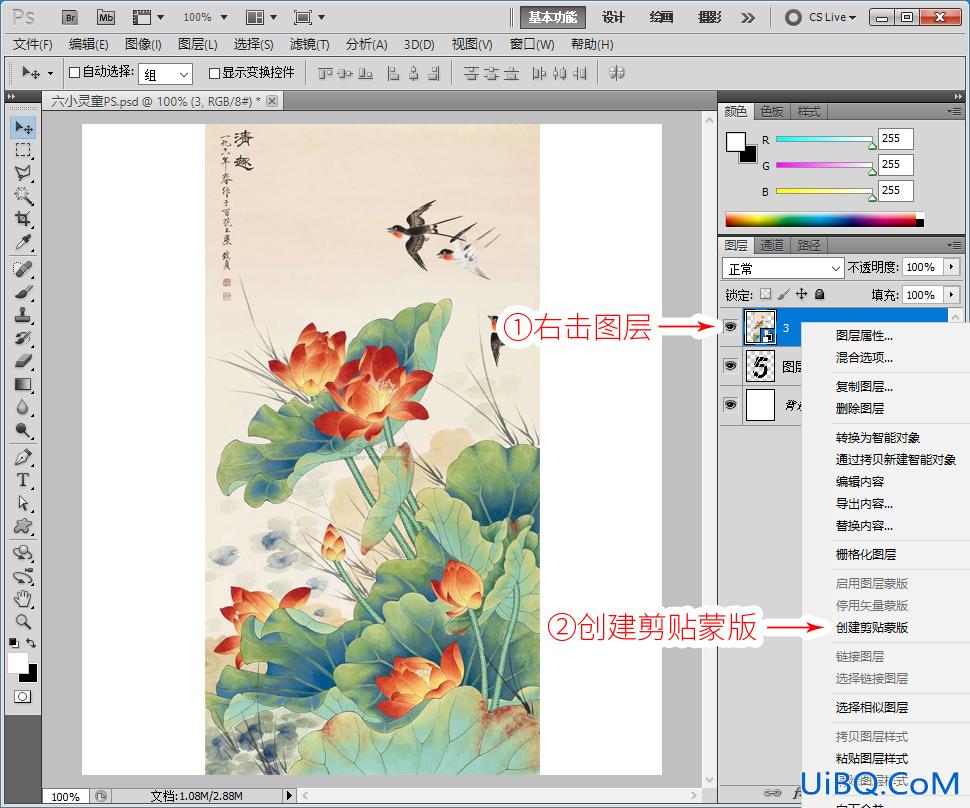Image resolution: width=970 pixels, height=808 pixels.
Task: Choose 创建剪贴蒙版 from context menu
Action: tap(872, 627)
